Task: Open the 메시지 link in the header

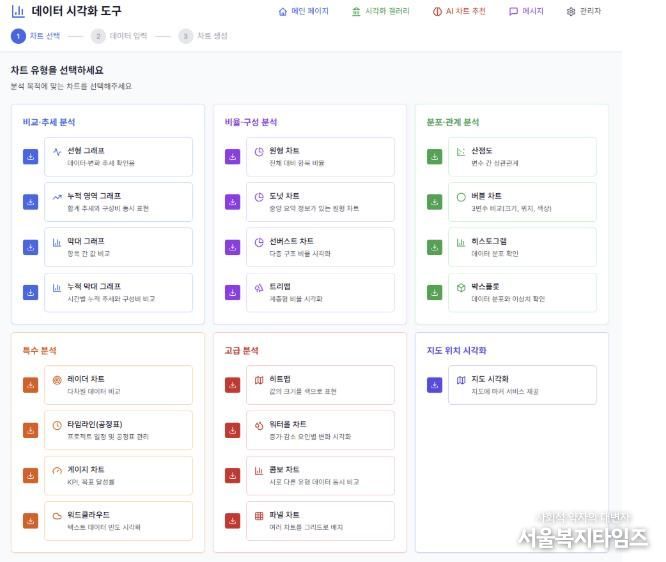Action: coord(526,12)
